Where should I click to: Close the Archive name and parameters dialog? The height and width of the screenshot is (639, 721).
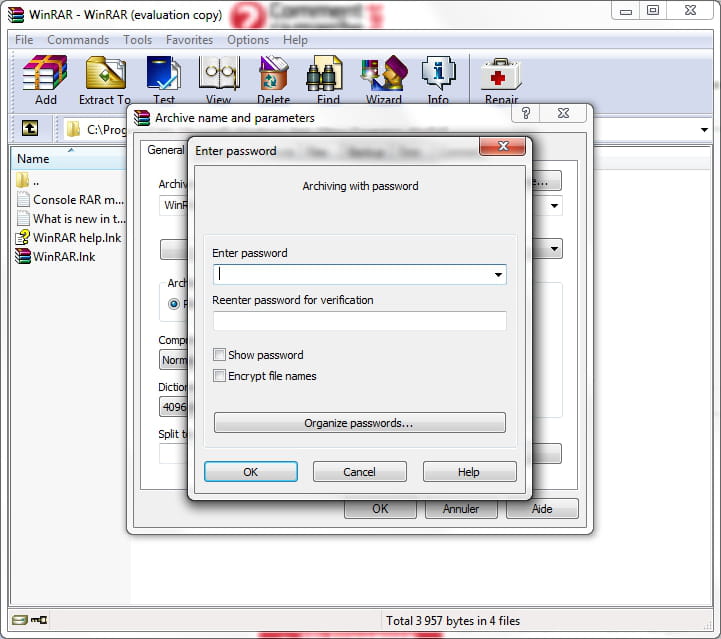[x=563, y=113]
